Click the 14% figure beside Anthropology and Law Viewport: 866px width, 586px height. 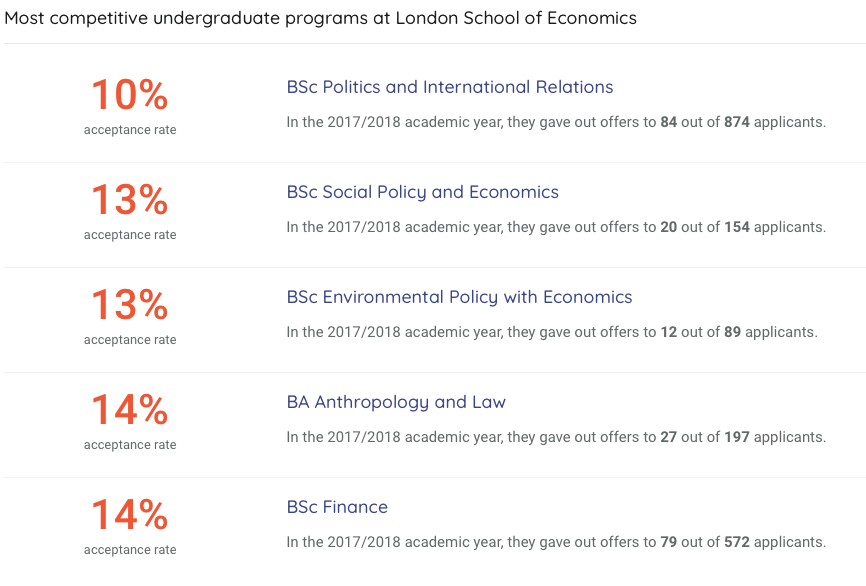[130, 410]
